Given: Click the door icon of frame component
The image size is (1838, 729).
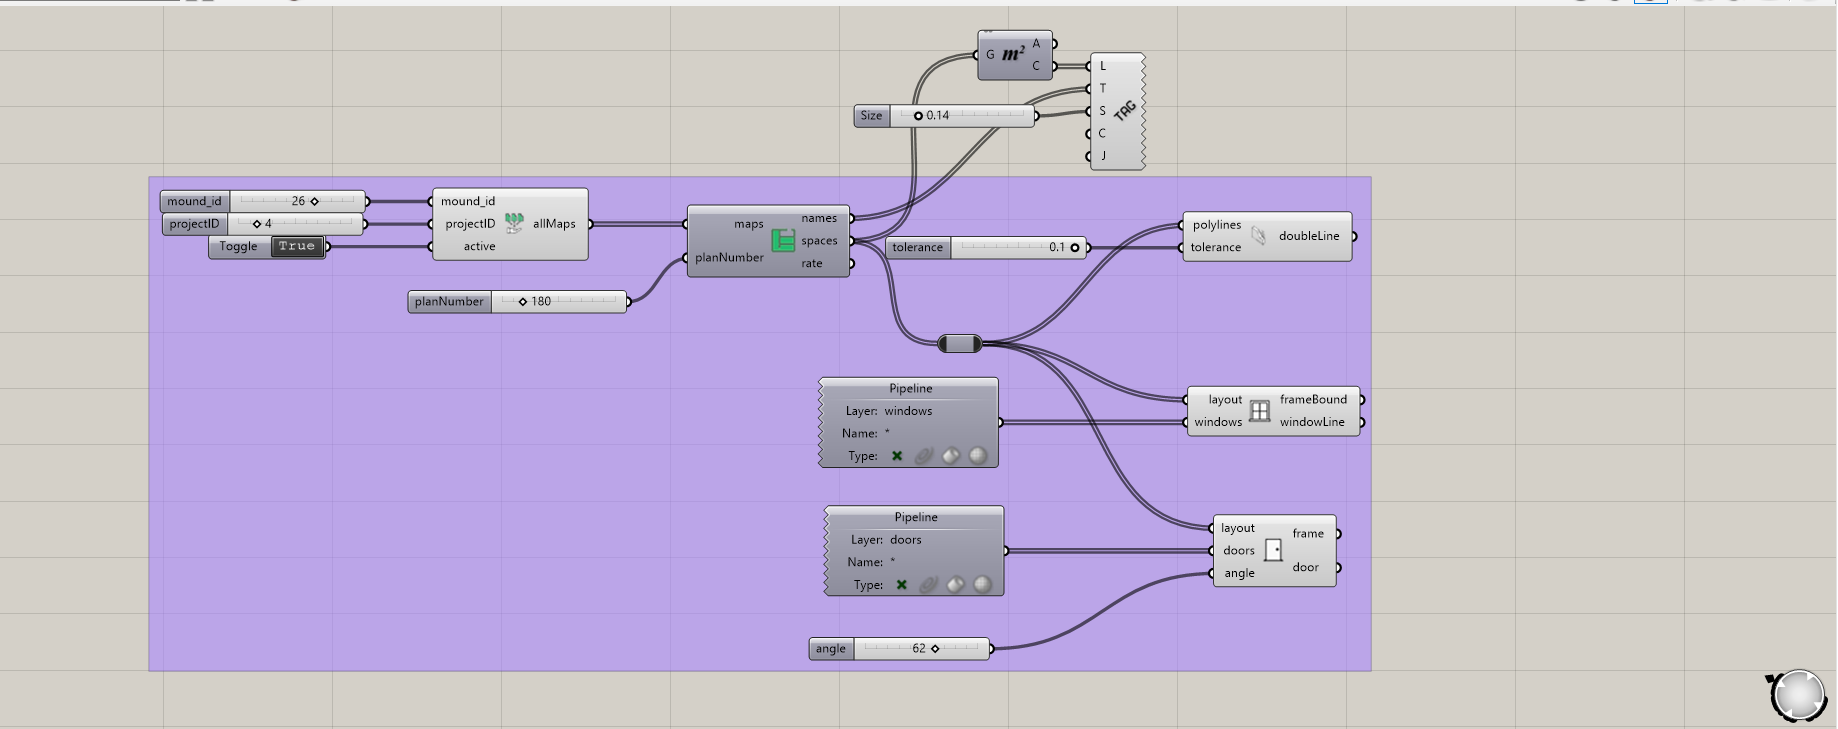Looking at the screenshot, I should 1273,550.
